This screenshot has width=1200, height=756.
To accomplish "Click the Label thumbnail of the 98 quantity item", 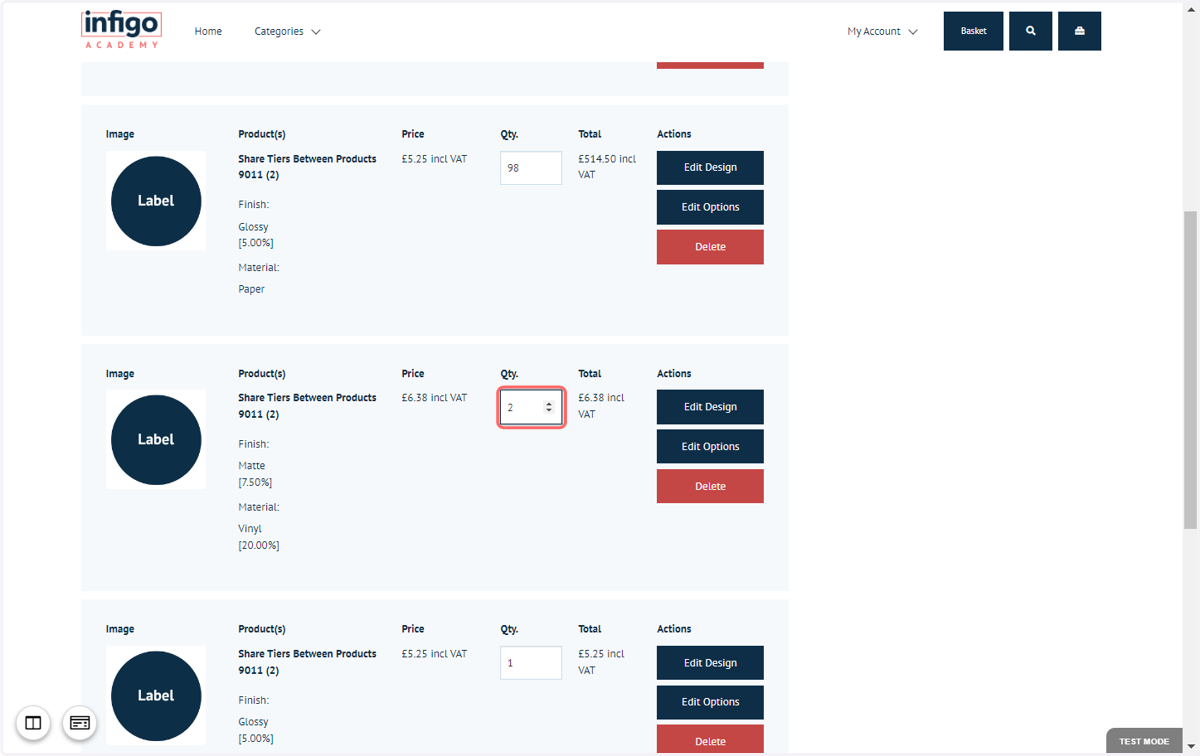I will click(x=156, y=201).
